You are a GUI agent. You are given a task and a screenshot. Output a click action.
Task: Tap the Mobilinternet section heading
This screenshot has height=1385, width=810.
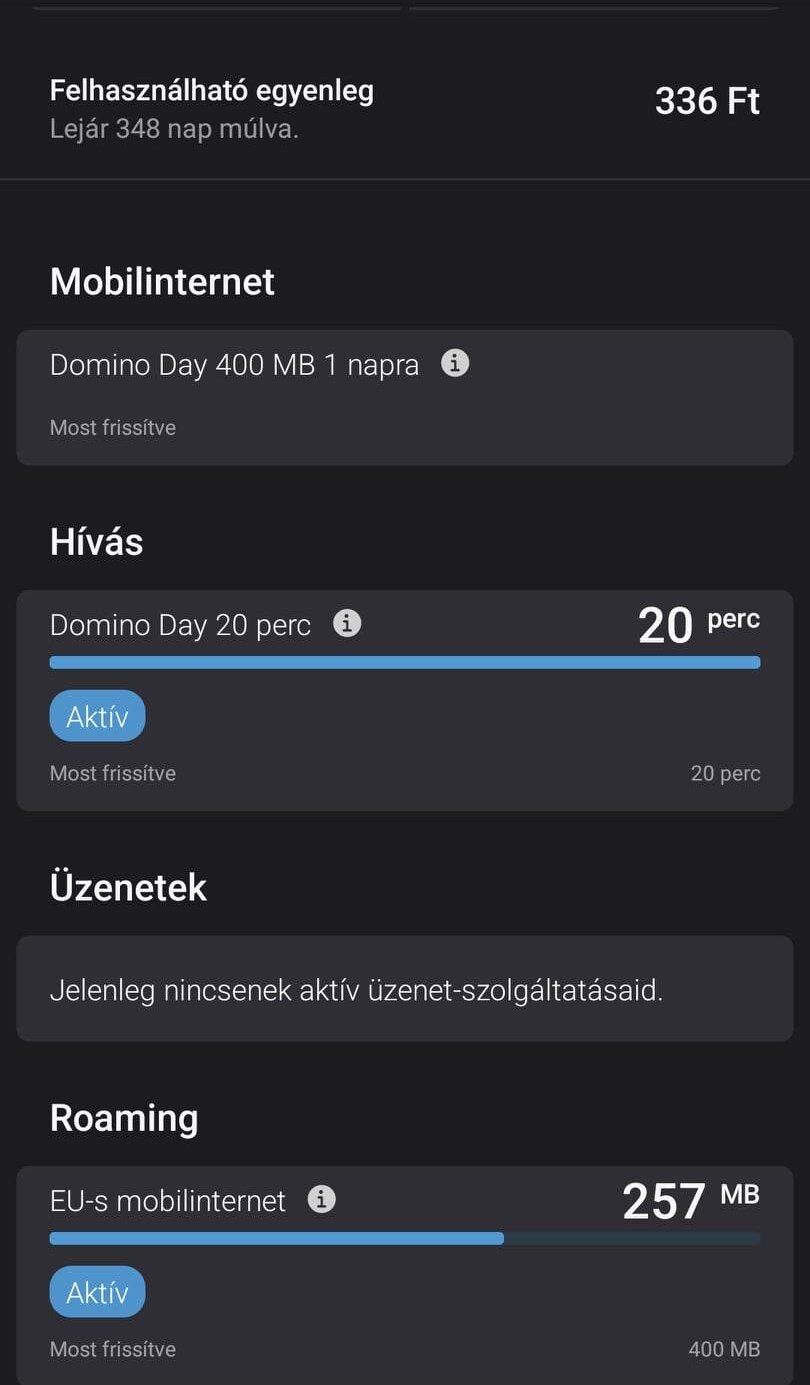coord(162,281)
